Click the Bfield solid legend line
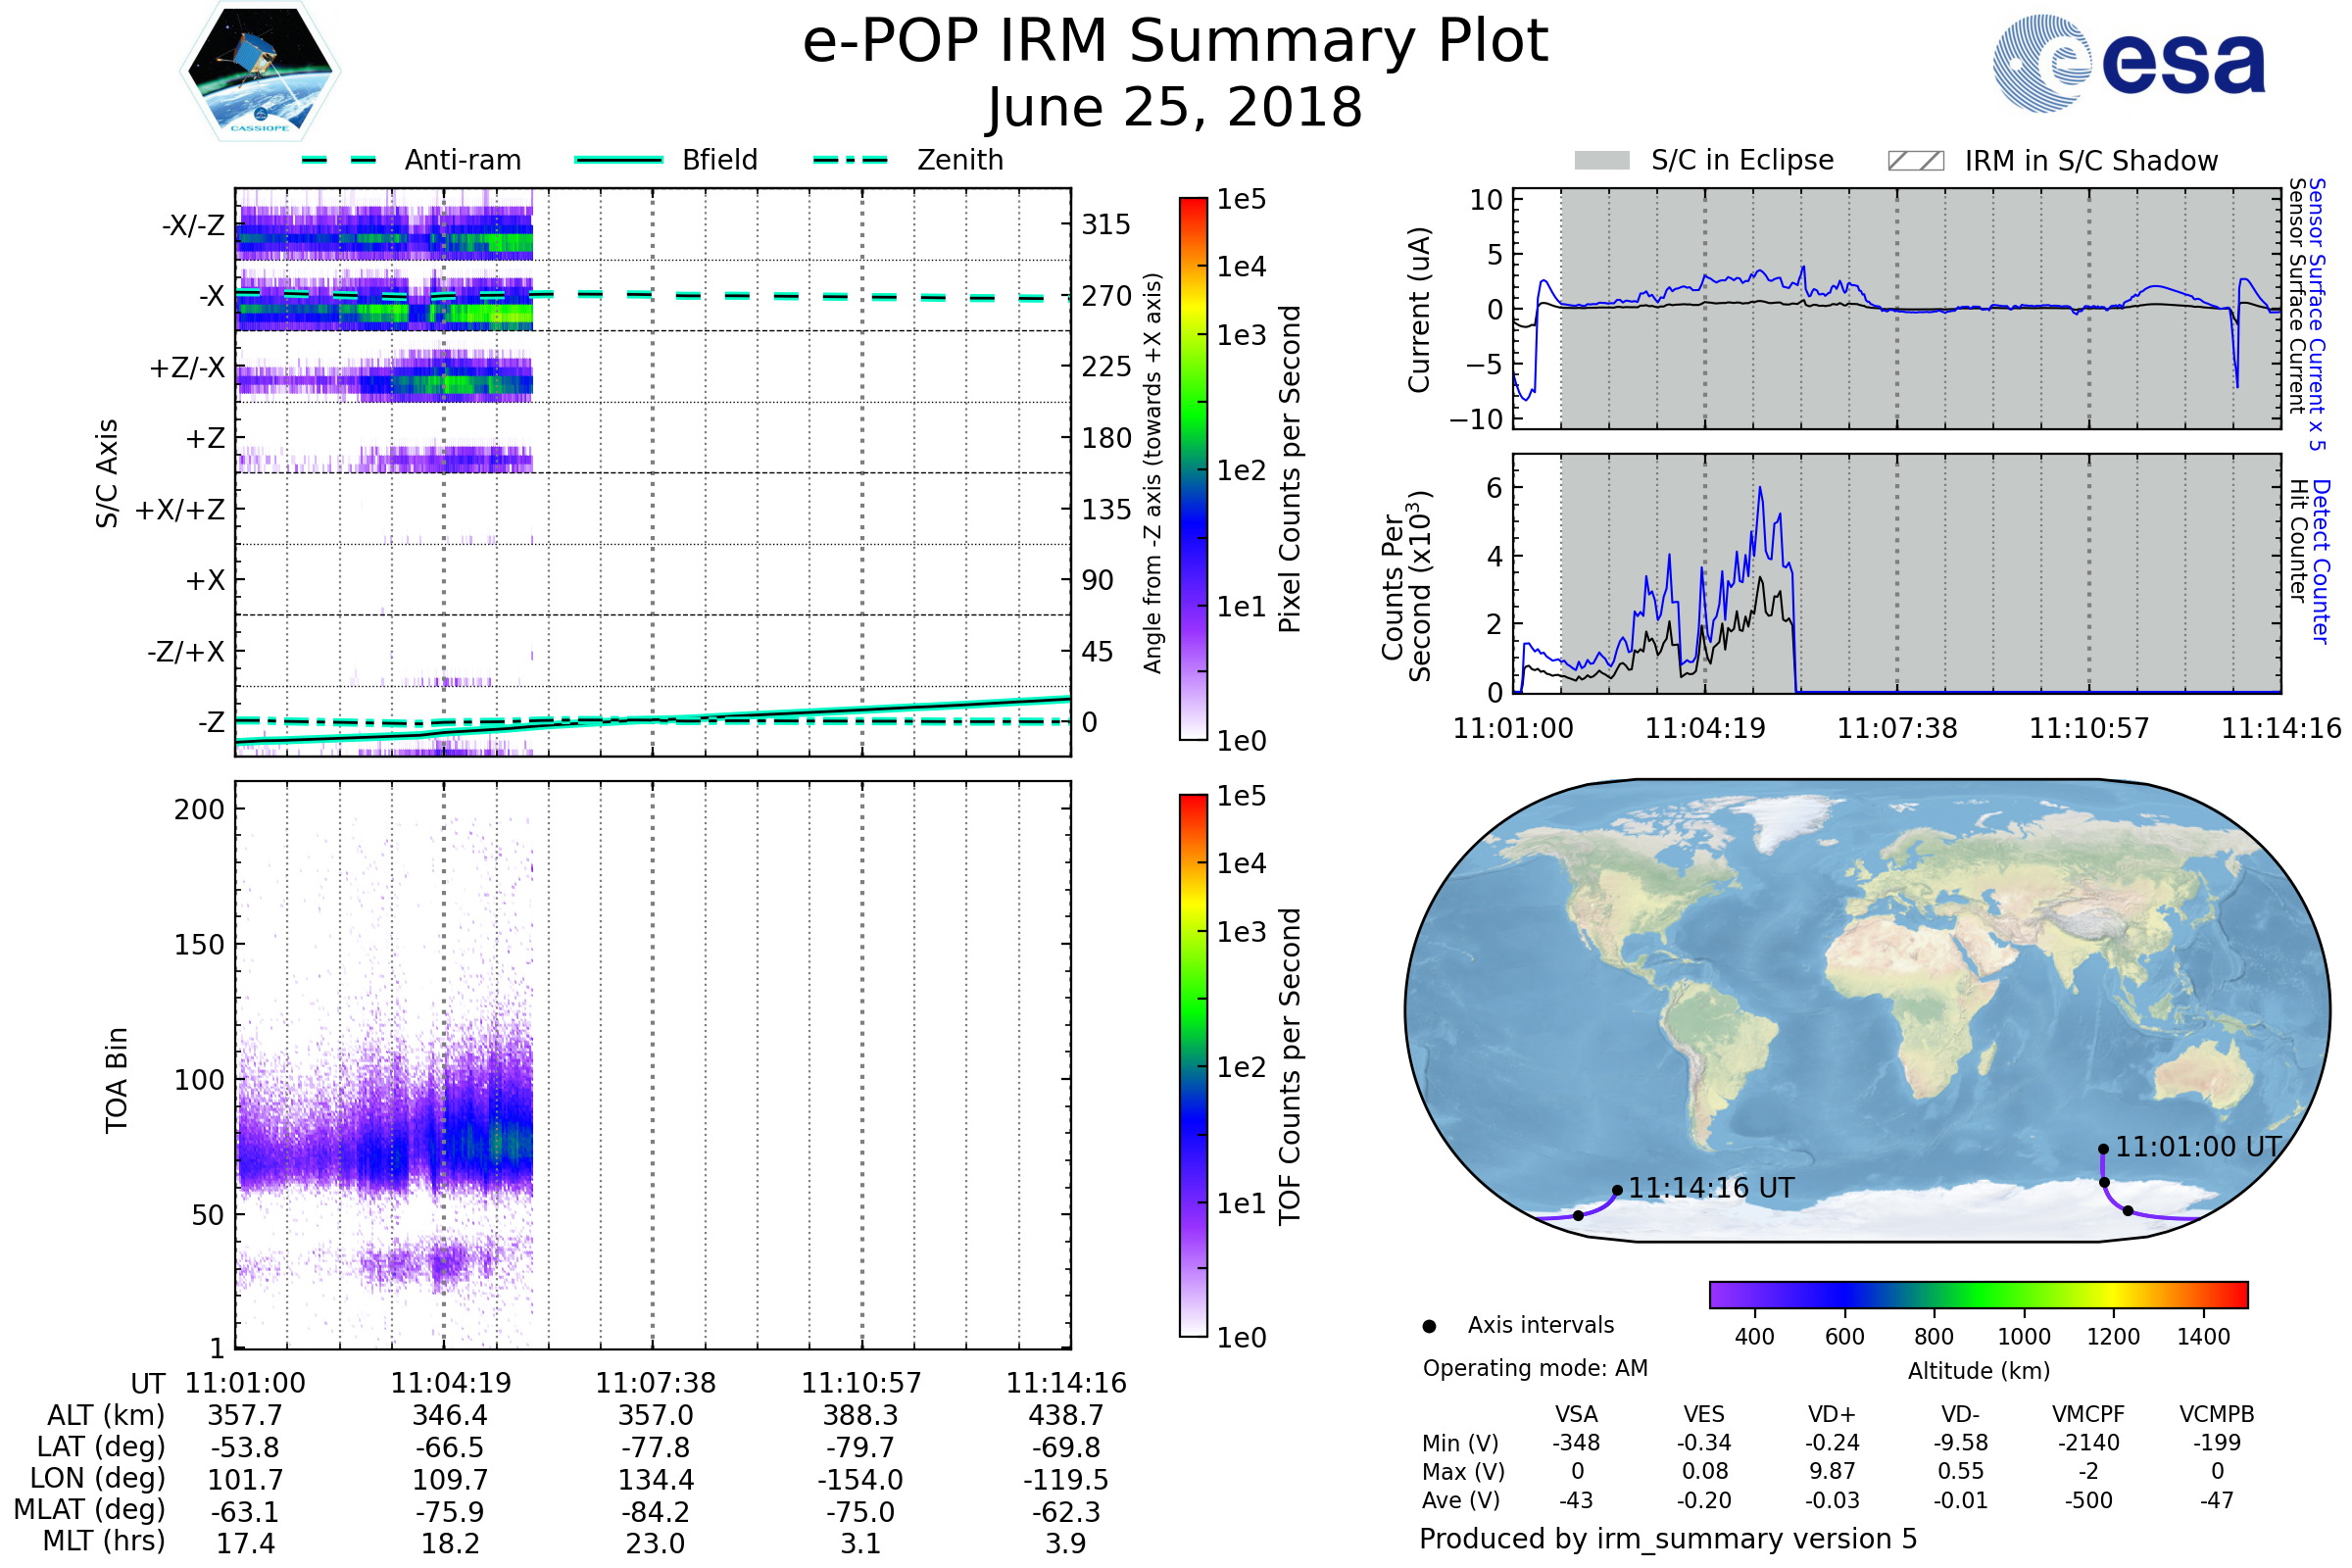 [x=618, y=160]
